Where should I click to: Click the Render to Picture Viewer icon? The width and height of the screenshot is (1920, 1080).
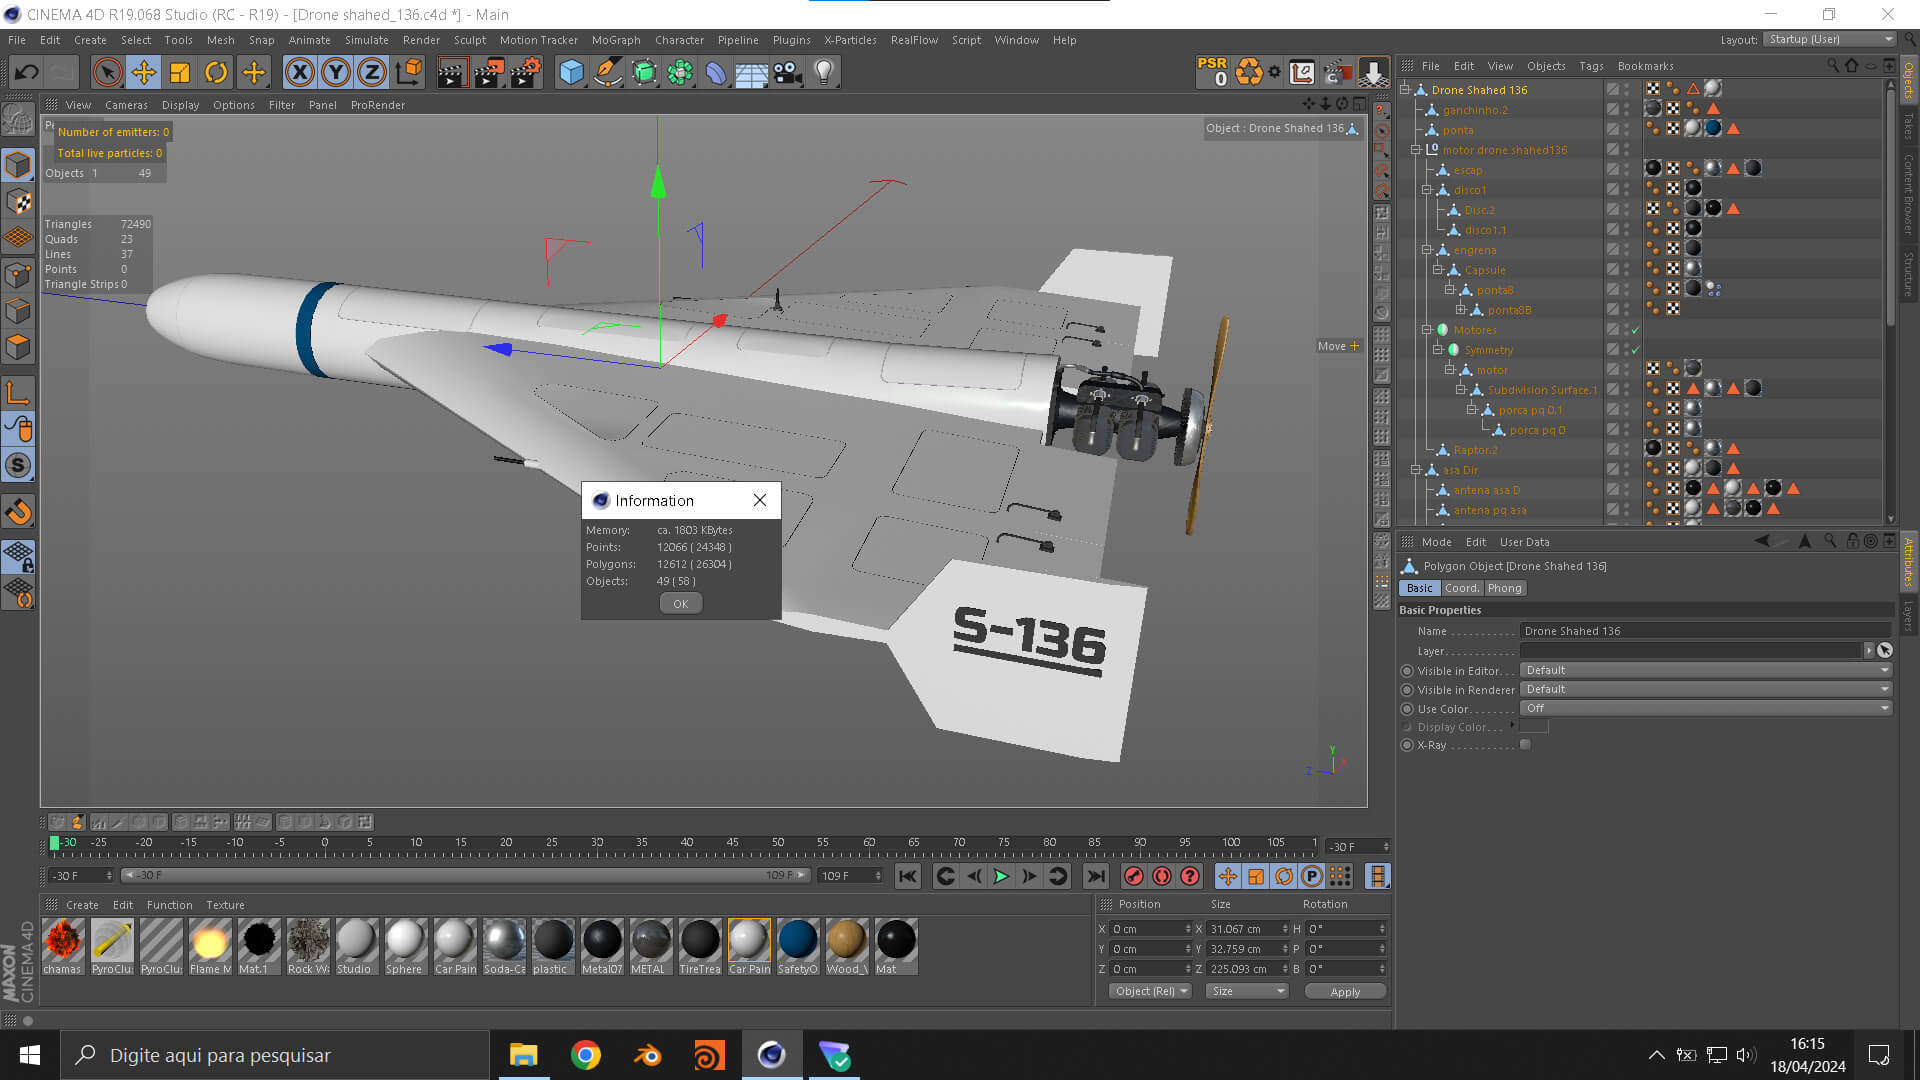(488, 72)
